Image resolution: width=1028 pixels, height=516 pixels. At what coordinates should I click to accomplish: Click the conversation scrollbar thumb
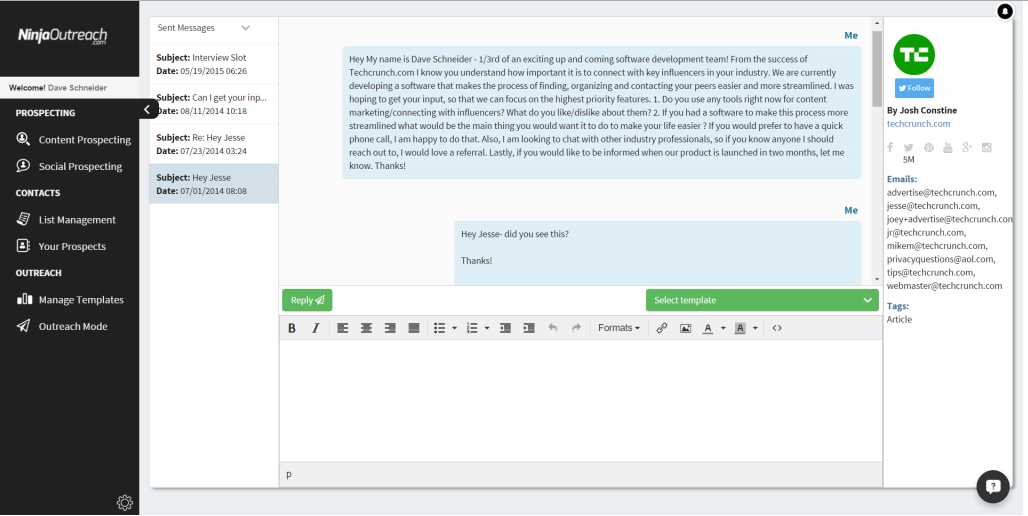(x=877, y=68)
